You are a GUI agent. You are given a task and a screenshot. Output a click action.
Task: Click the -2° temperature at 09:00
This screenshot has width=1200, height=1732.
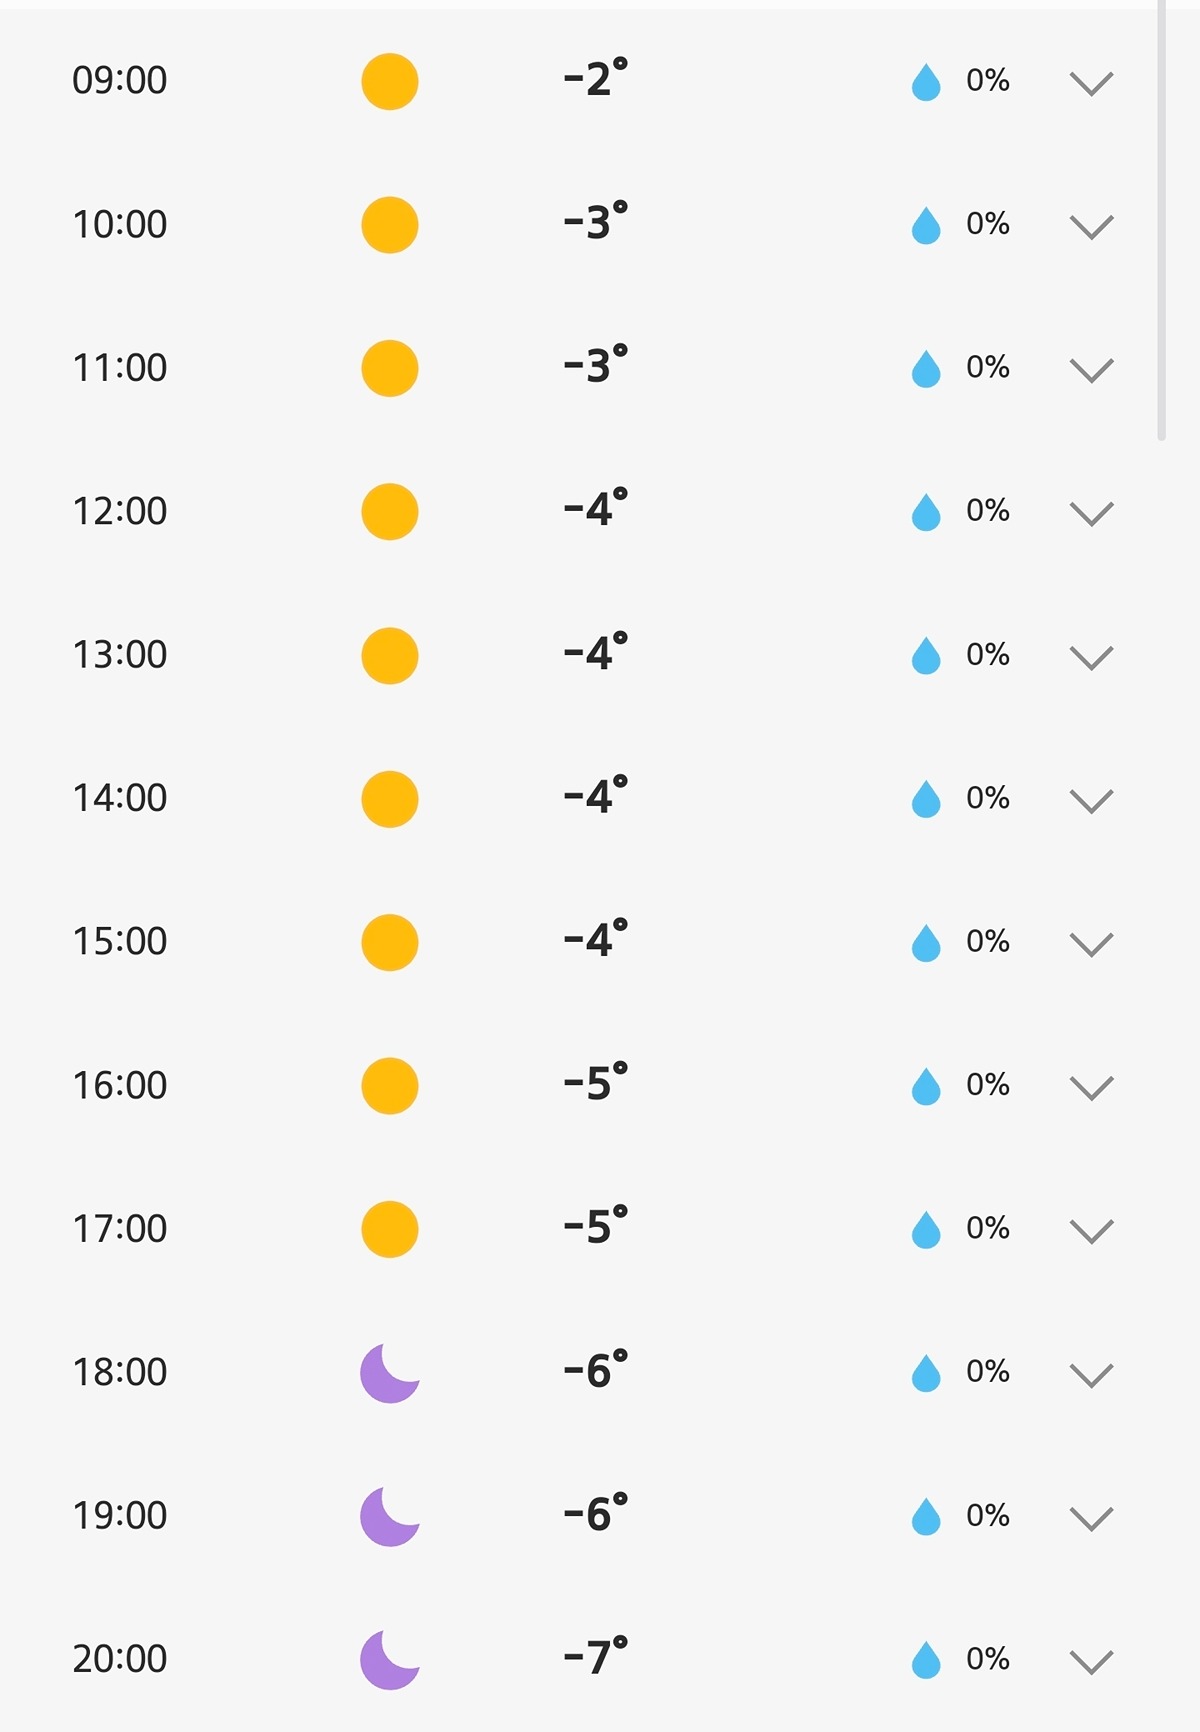click(x=595, y=79)
